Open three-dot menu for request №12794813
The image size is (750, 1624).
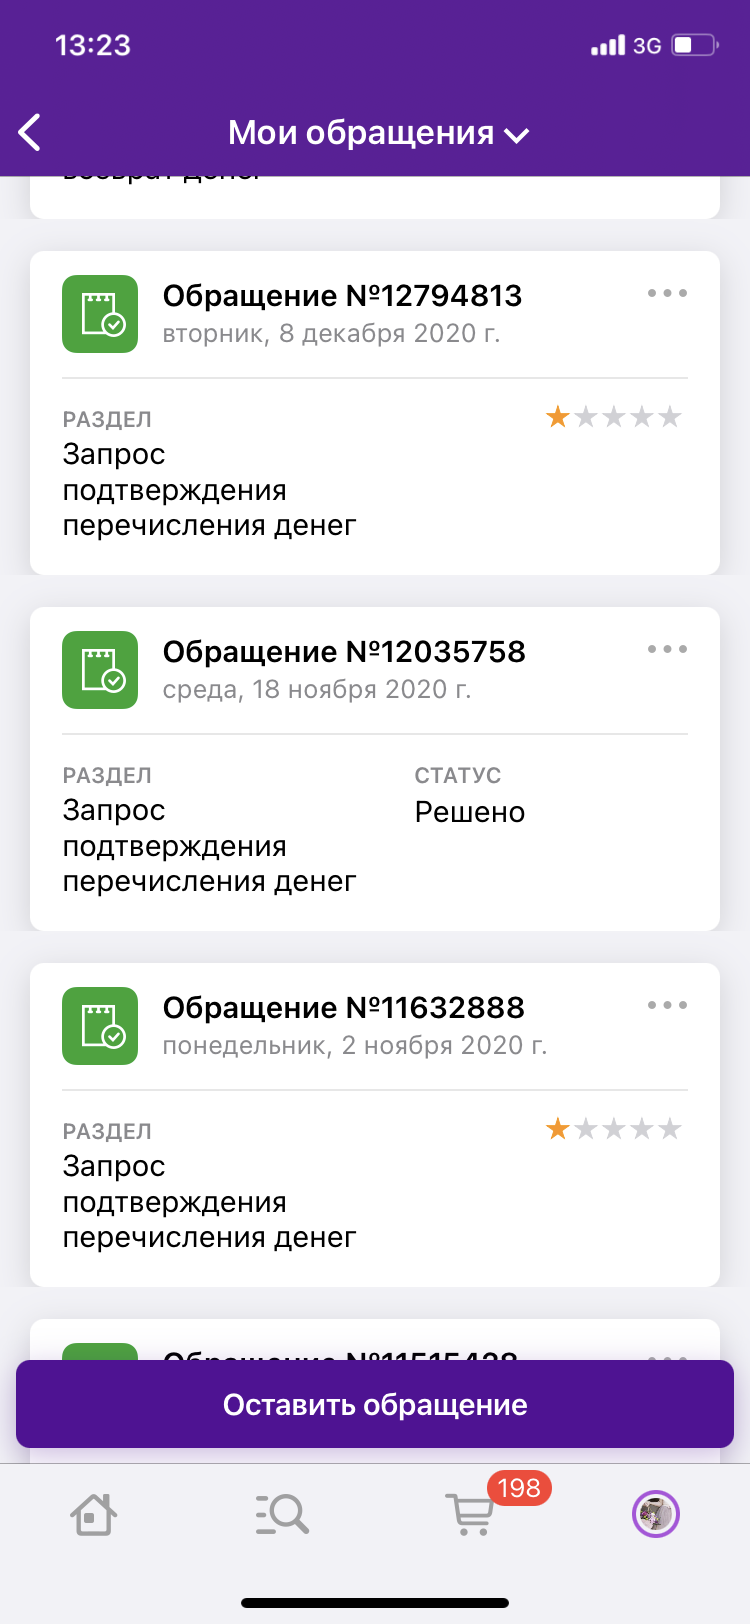667,293
